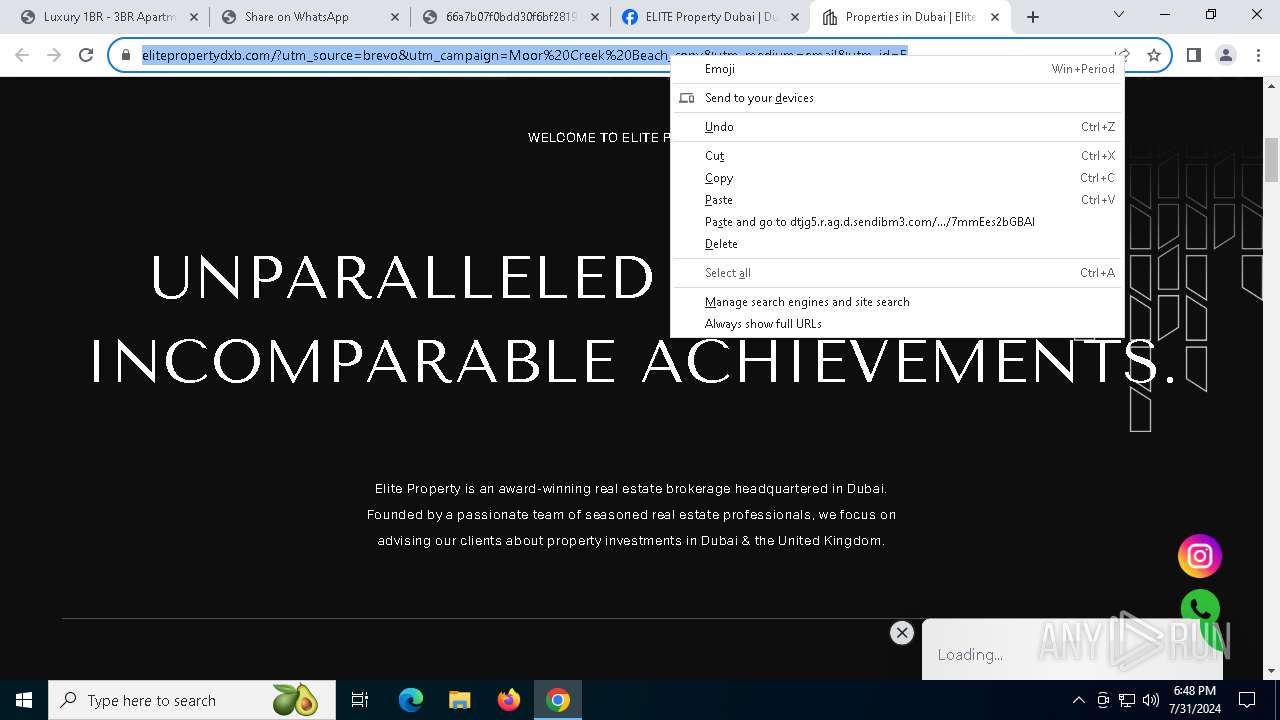Switch to the Share on WhatsApp tab
The height and width of the screenshot is (720, 1280).
coord(309,17)
